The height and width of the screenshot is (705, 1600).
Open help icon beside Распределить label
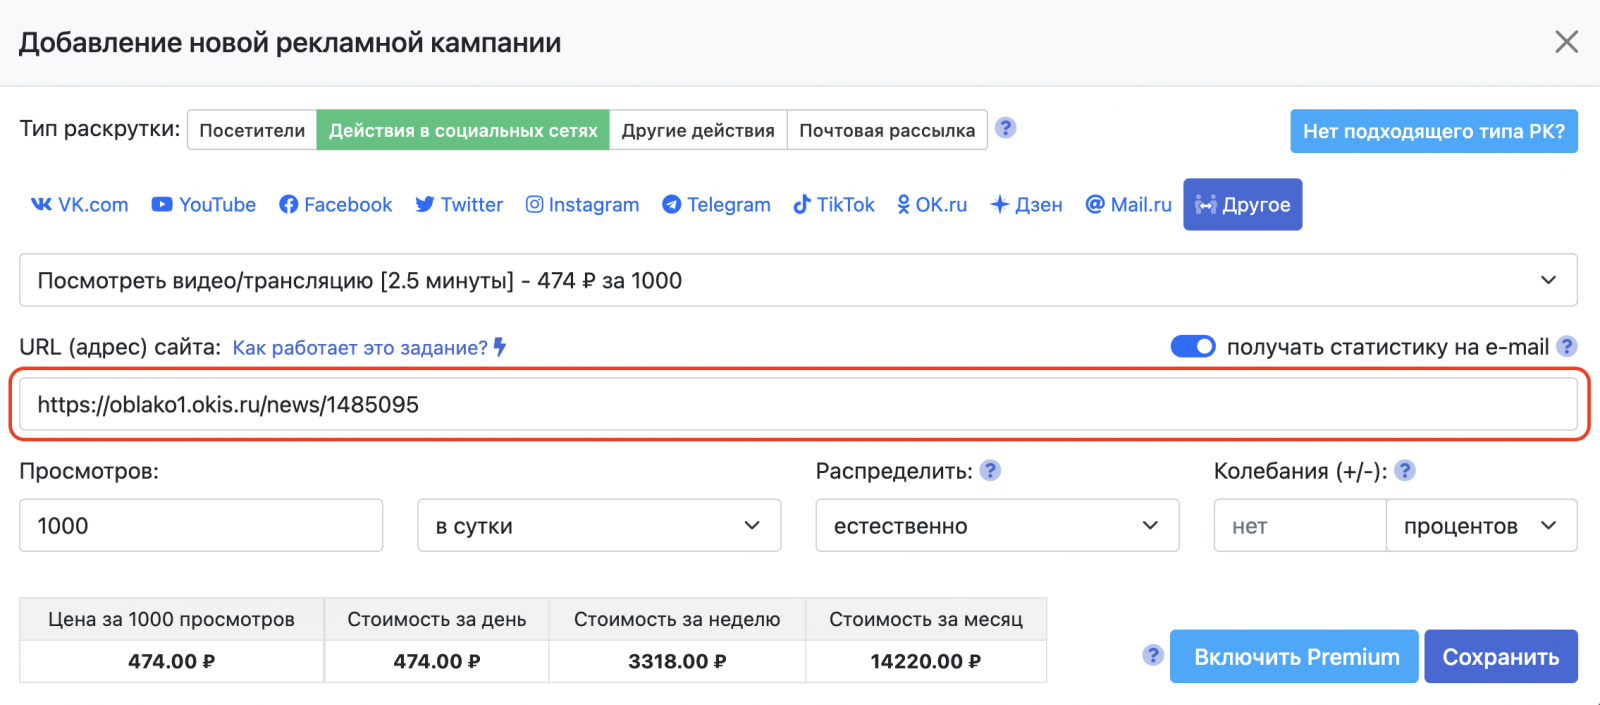(990, 470)
